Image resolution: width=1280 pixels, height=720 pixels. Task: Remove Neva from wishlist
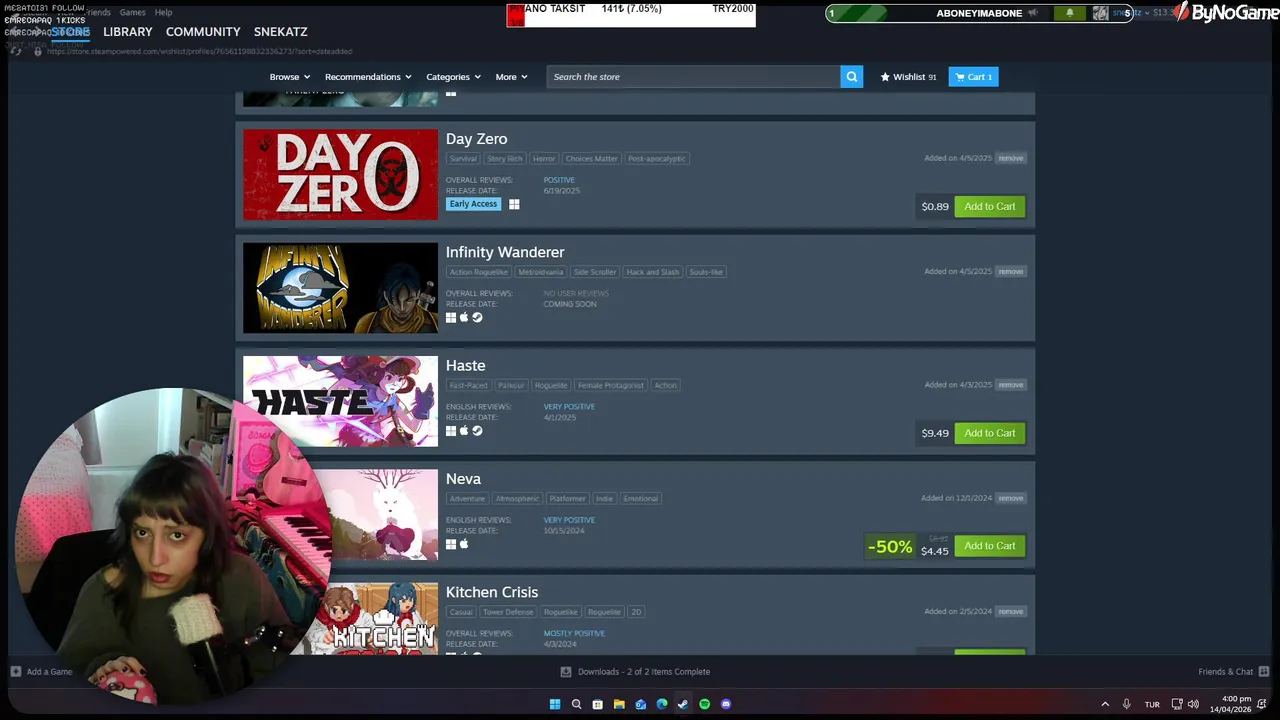pos(1011,498)
